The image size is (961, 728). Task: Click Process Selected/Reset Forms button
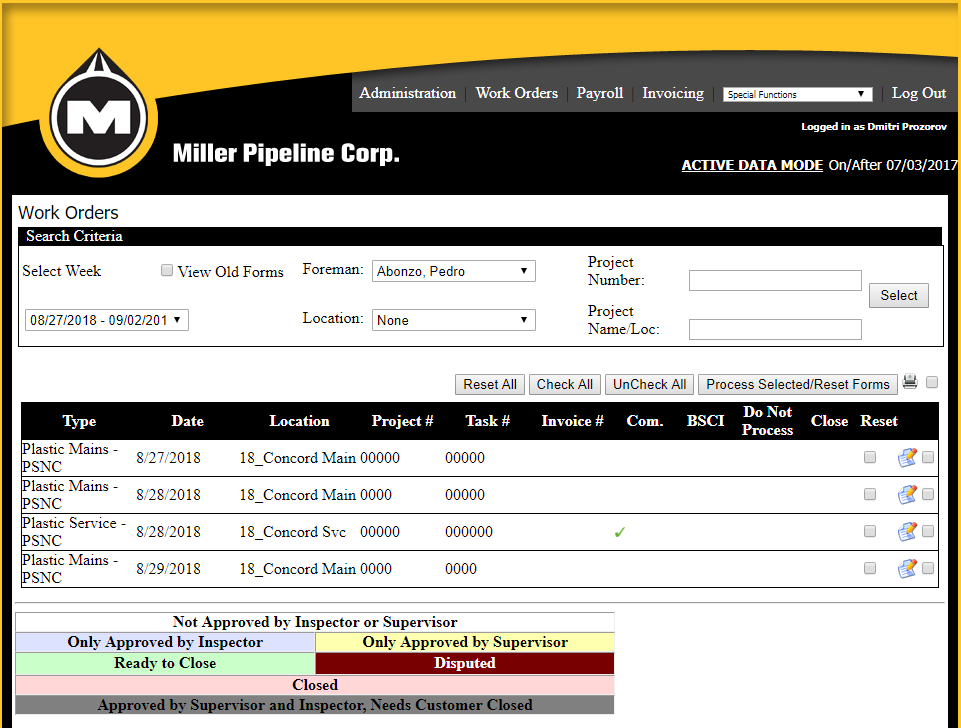click(797, 384)
